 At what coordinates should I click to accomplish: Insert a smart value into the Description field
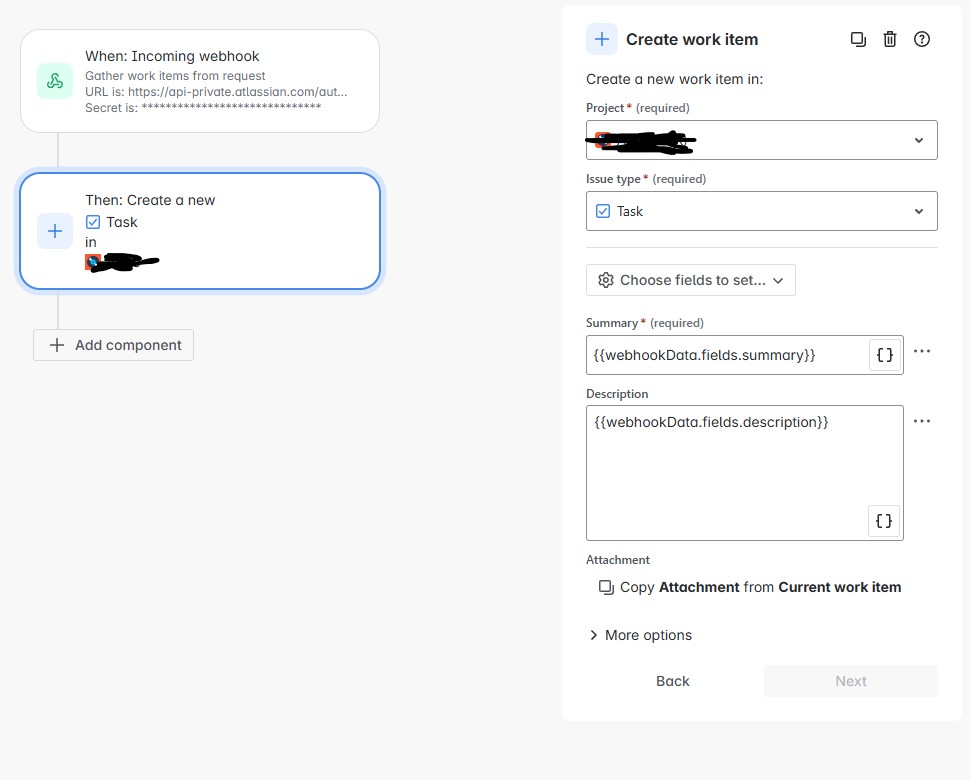884,520
